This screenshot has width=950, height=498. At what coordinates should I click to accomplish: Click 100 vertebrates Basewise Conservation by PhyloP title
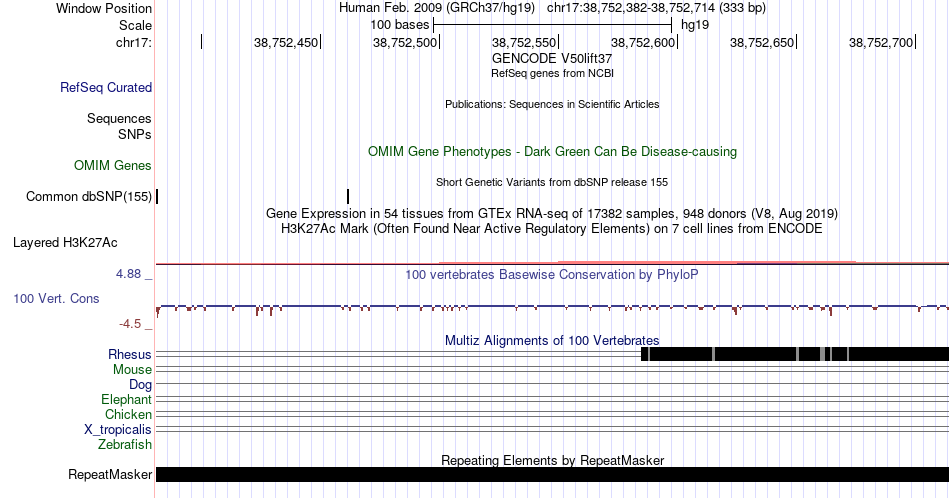[552, 274]
